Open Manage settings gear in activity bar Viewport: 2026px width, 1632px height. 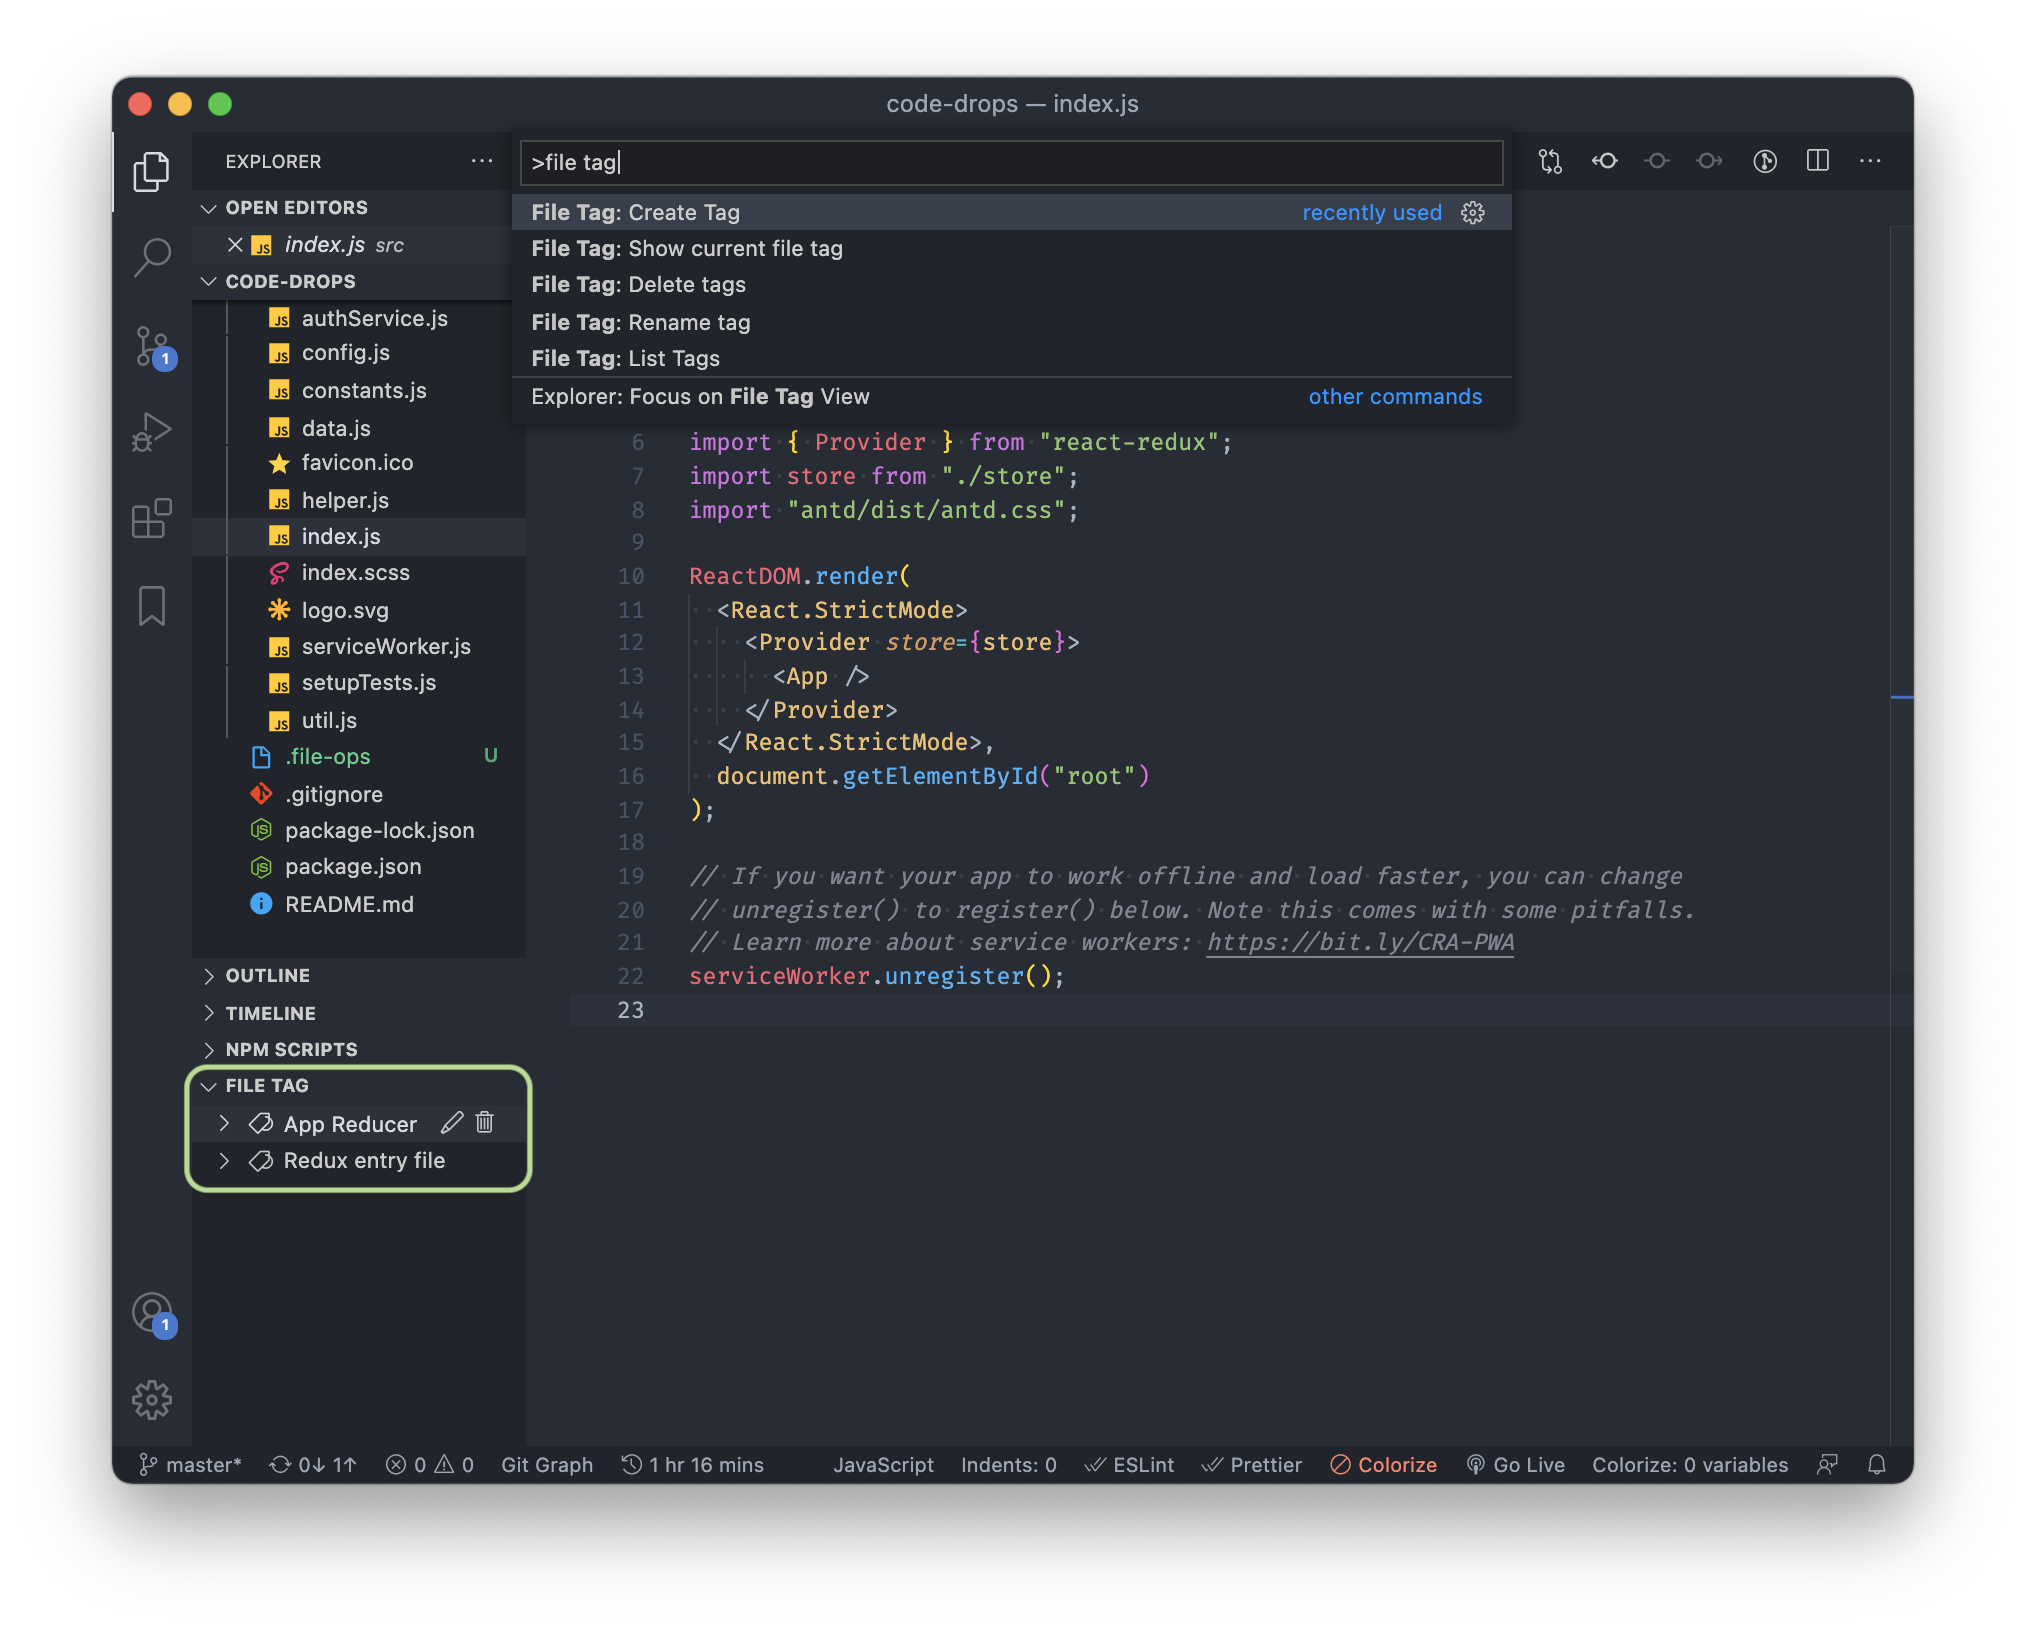pos(152,1400)
